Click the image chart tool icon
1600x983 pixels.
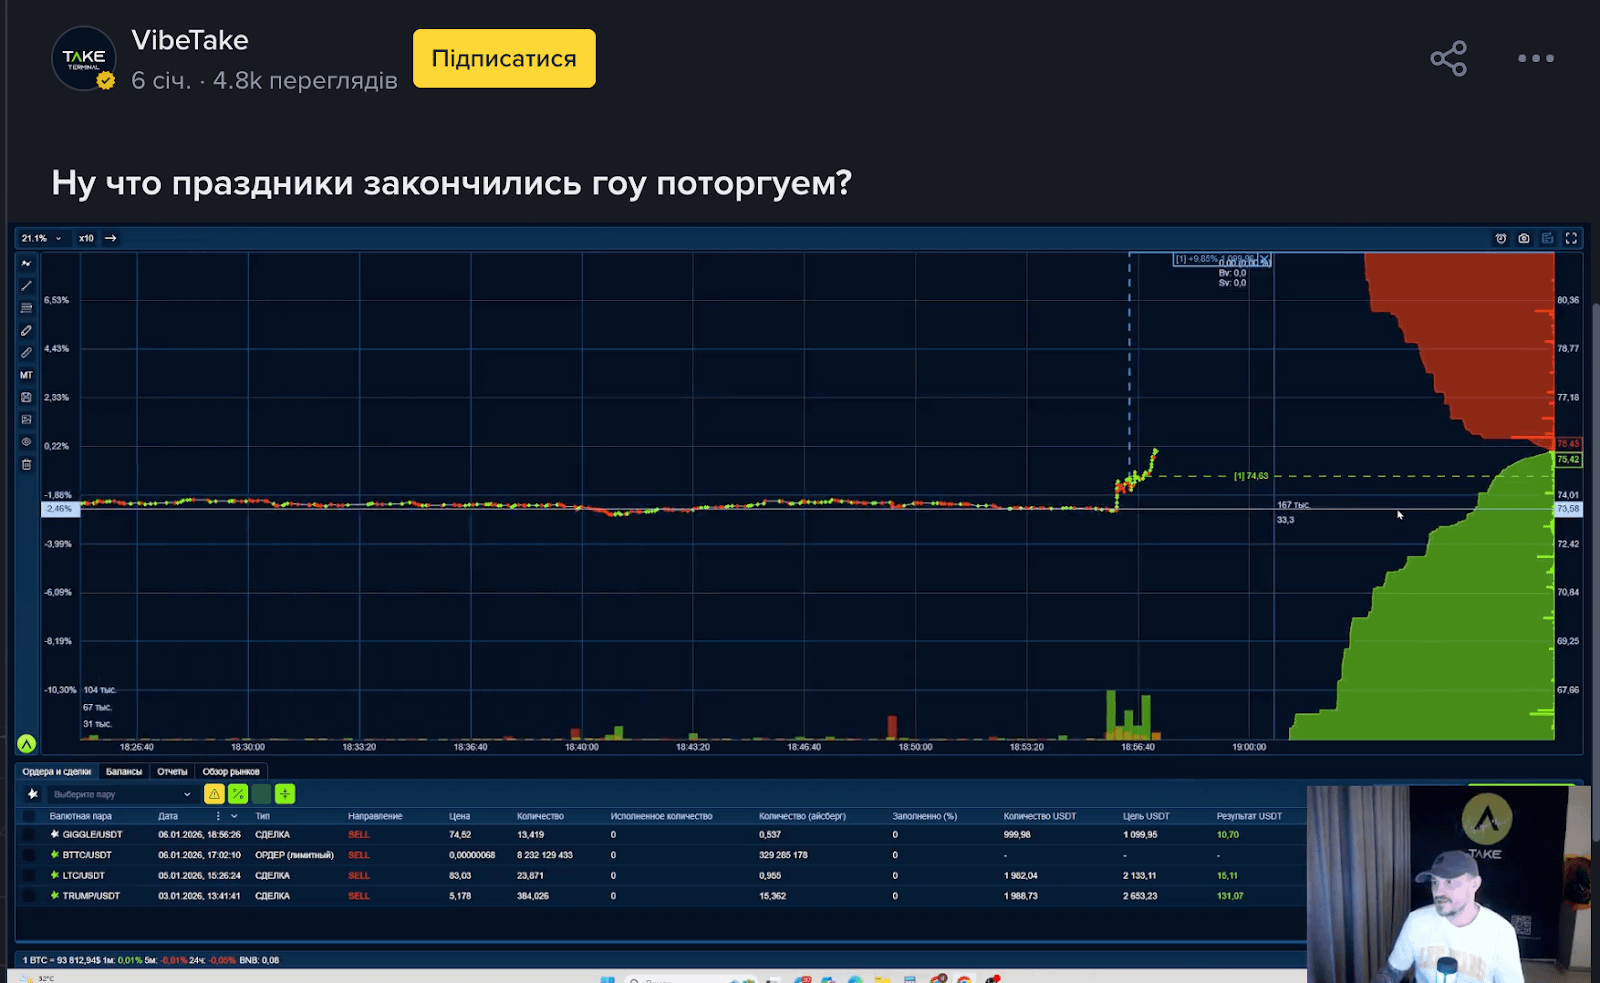pyautogui.click(x=27, y=419)
